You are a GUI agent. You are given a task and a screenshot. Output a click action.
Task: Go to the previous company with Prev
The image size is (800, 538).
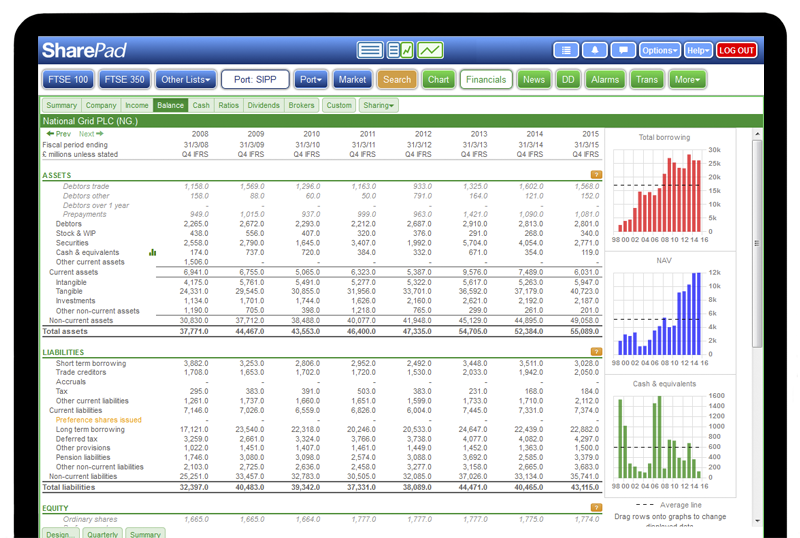[58, 134]
